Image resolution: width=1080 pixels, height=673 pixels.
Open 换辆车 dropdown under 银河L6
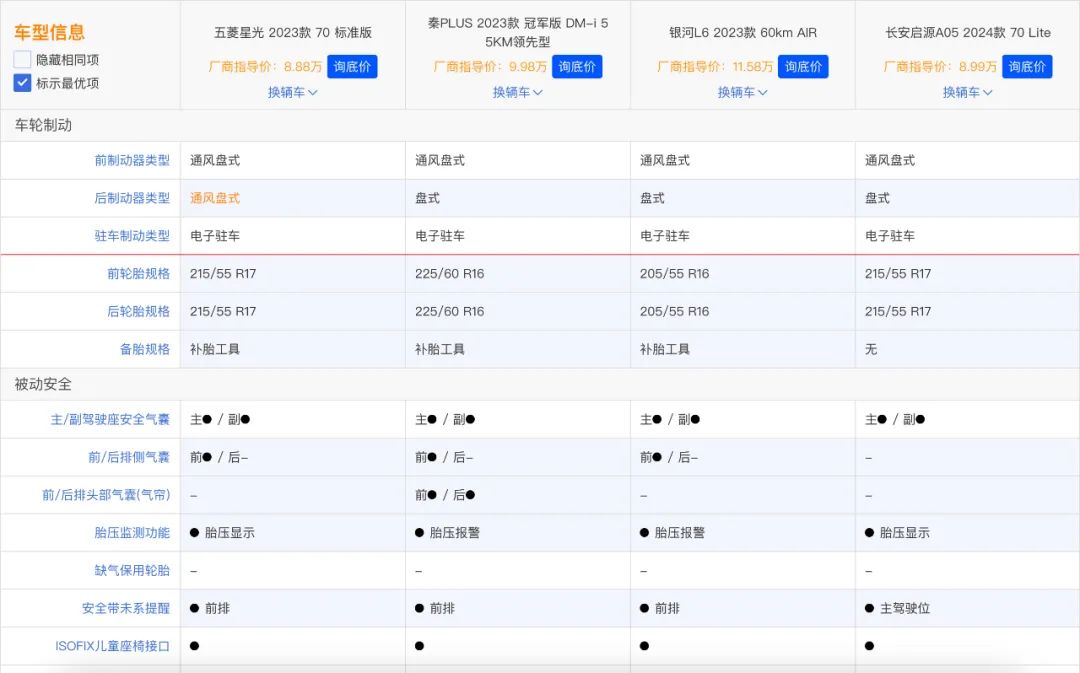(x=742, y=92)
